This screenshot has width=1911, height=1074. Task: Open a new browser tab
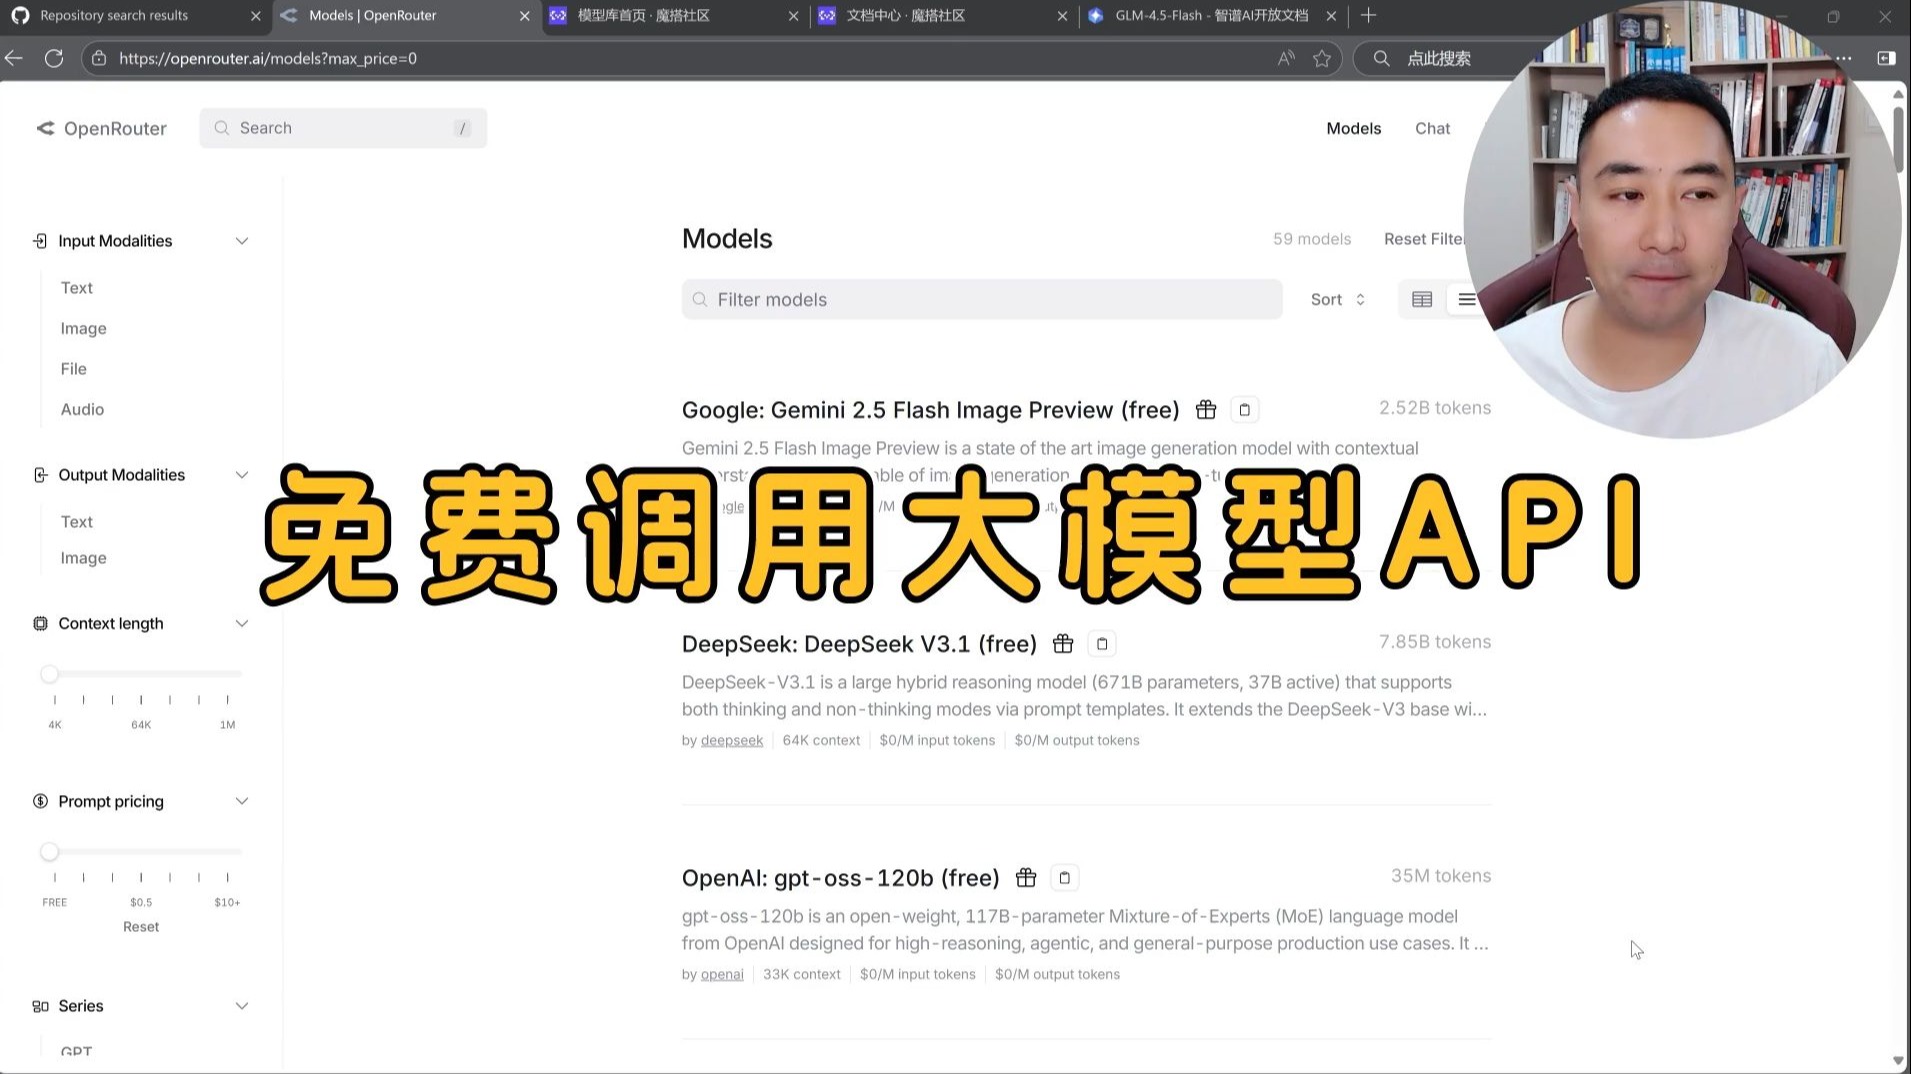(1368, 15)
